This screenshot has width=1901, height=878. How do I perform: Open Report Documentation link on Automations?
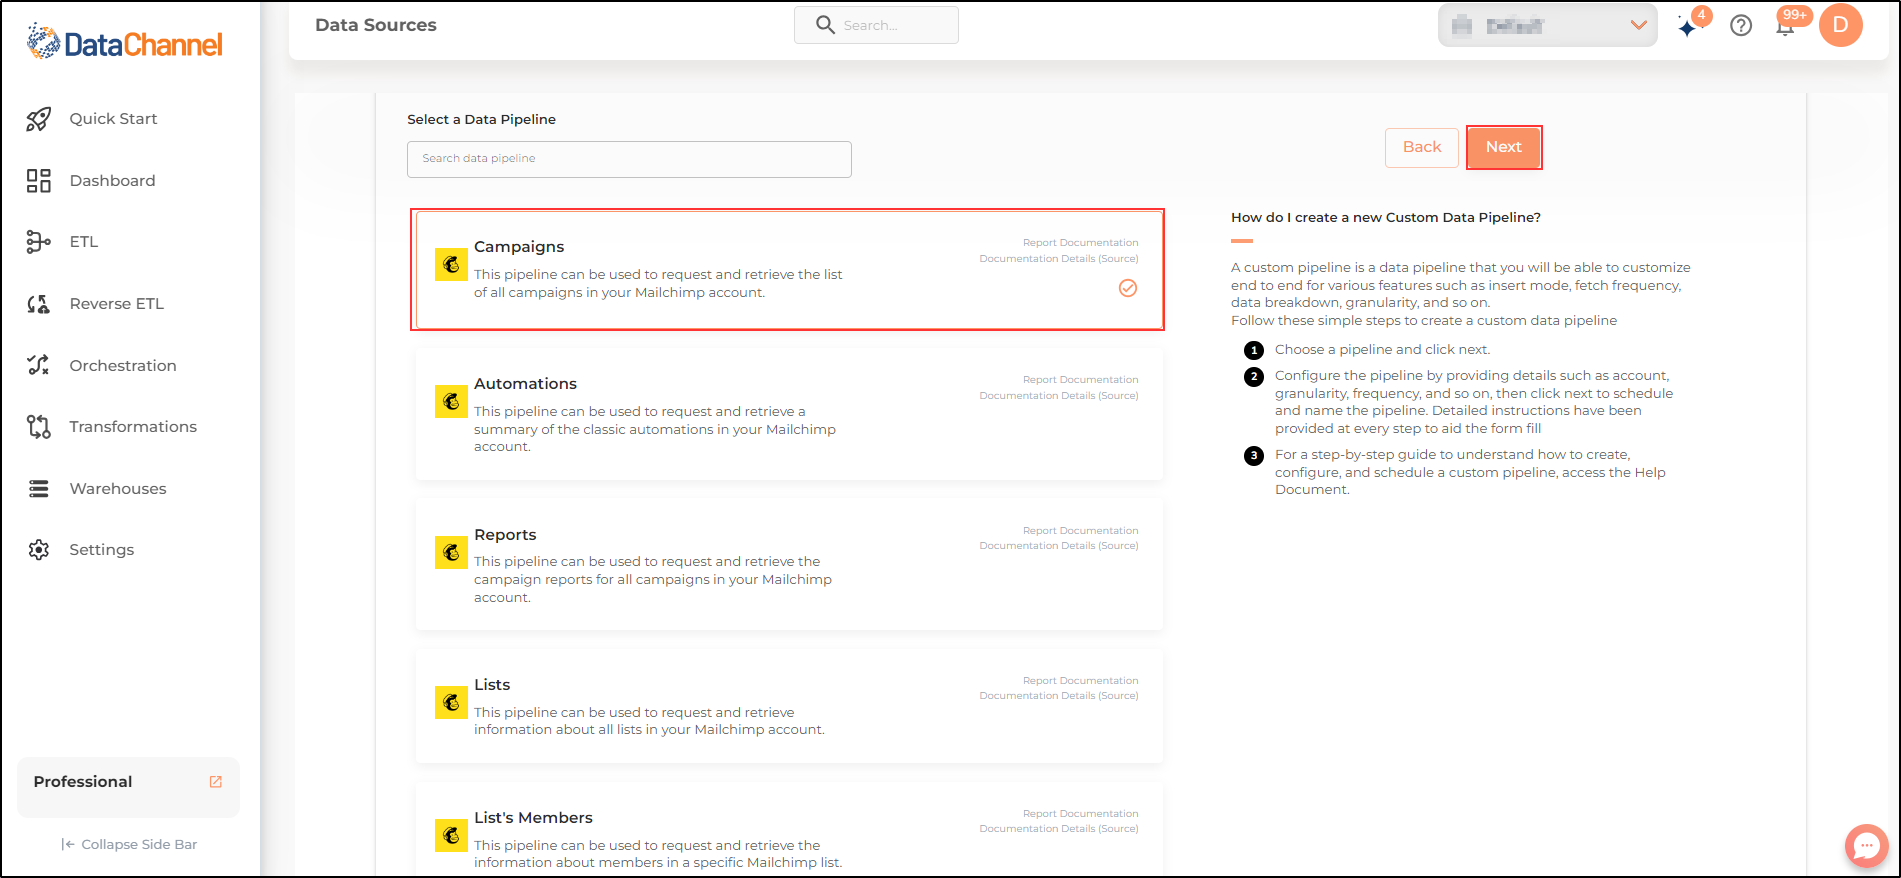click(x=1080, y=380)
